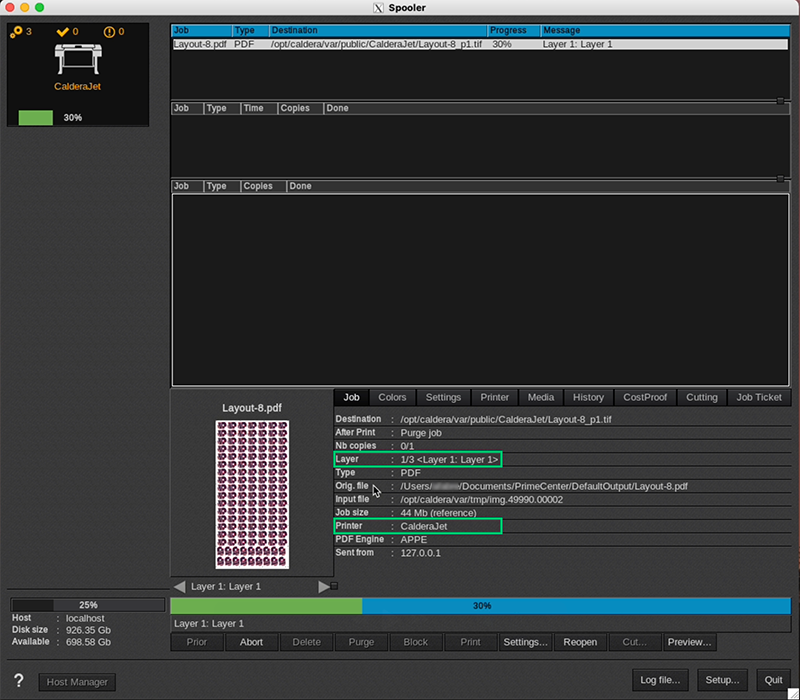Abort the current print job
This screenshot has height=700, width=800.
(x=251, y=642)
